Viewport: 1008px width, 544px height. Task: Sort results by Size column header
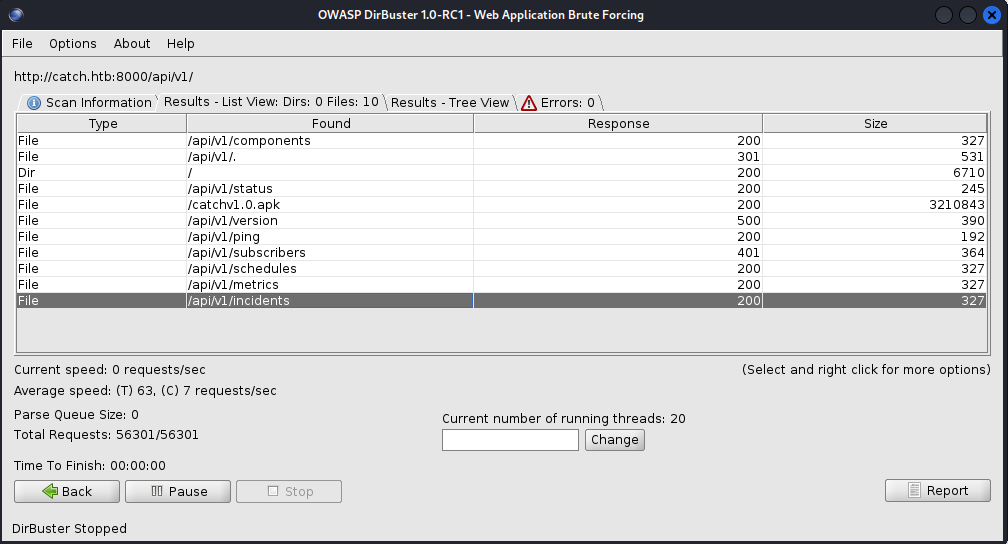pos(875,123)
